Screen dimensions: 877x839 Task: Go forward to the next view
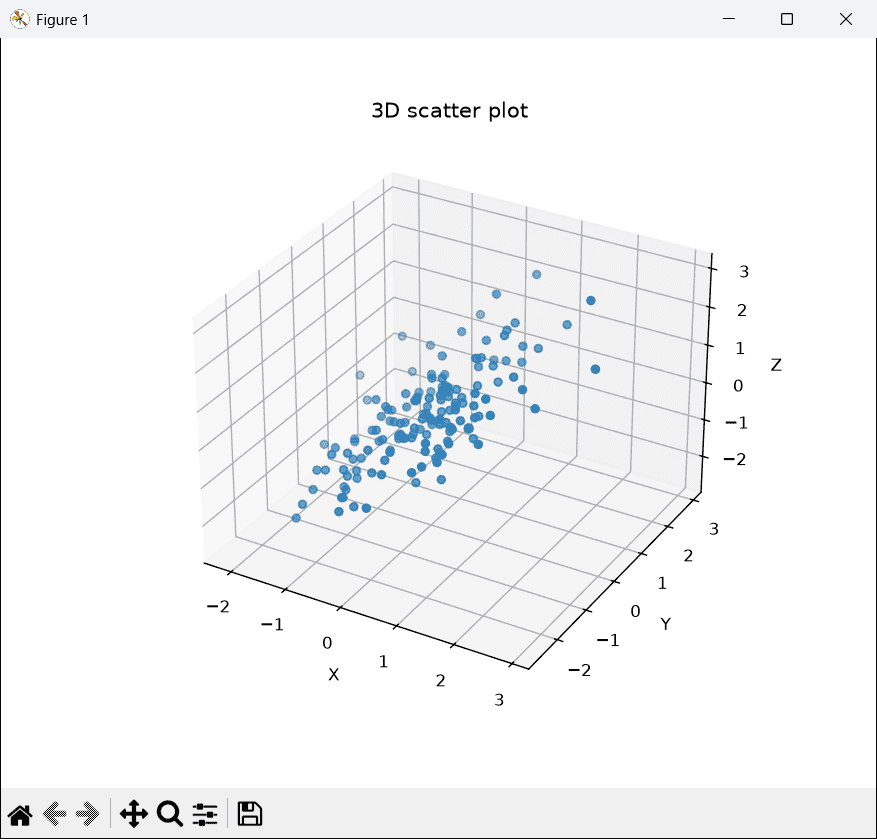click(88, 814)
